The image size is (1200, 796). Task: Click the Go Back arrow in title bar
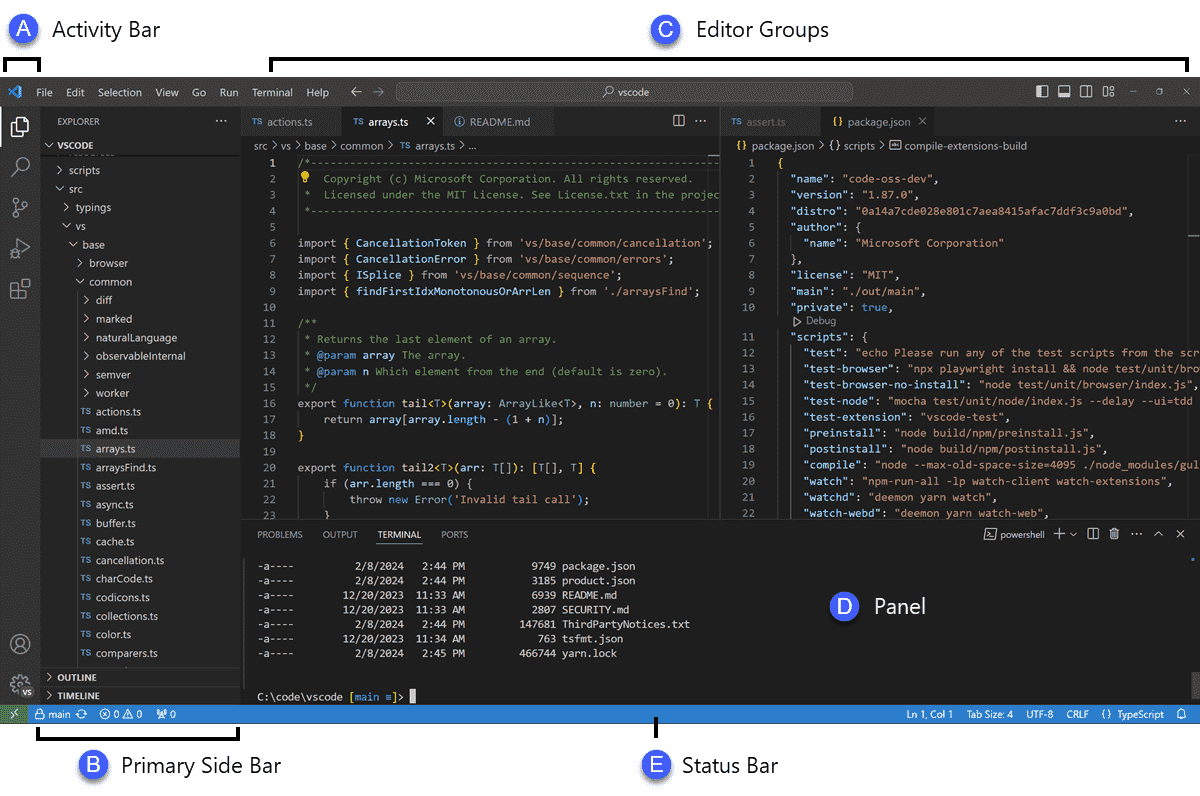click(356, 92)
